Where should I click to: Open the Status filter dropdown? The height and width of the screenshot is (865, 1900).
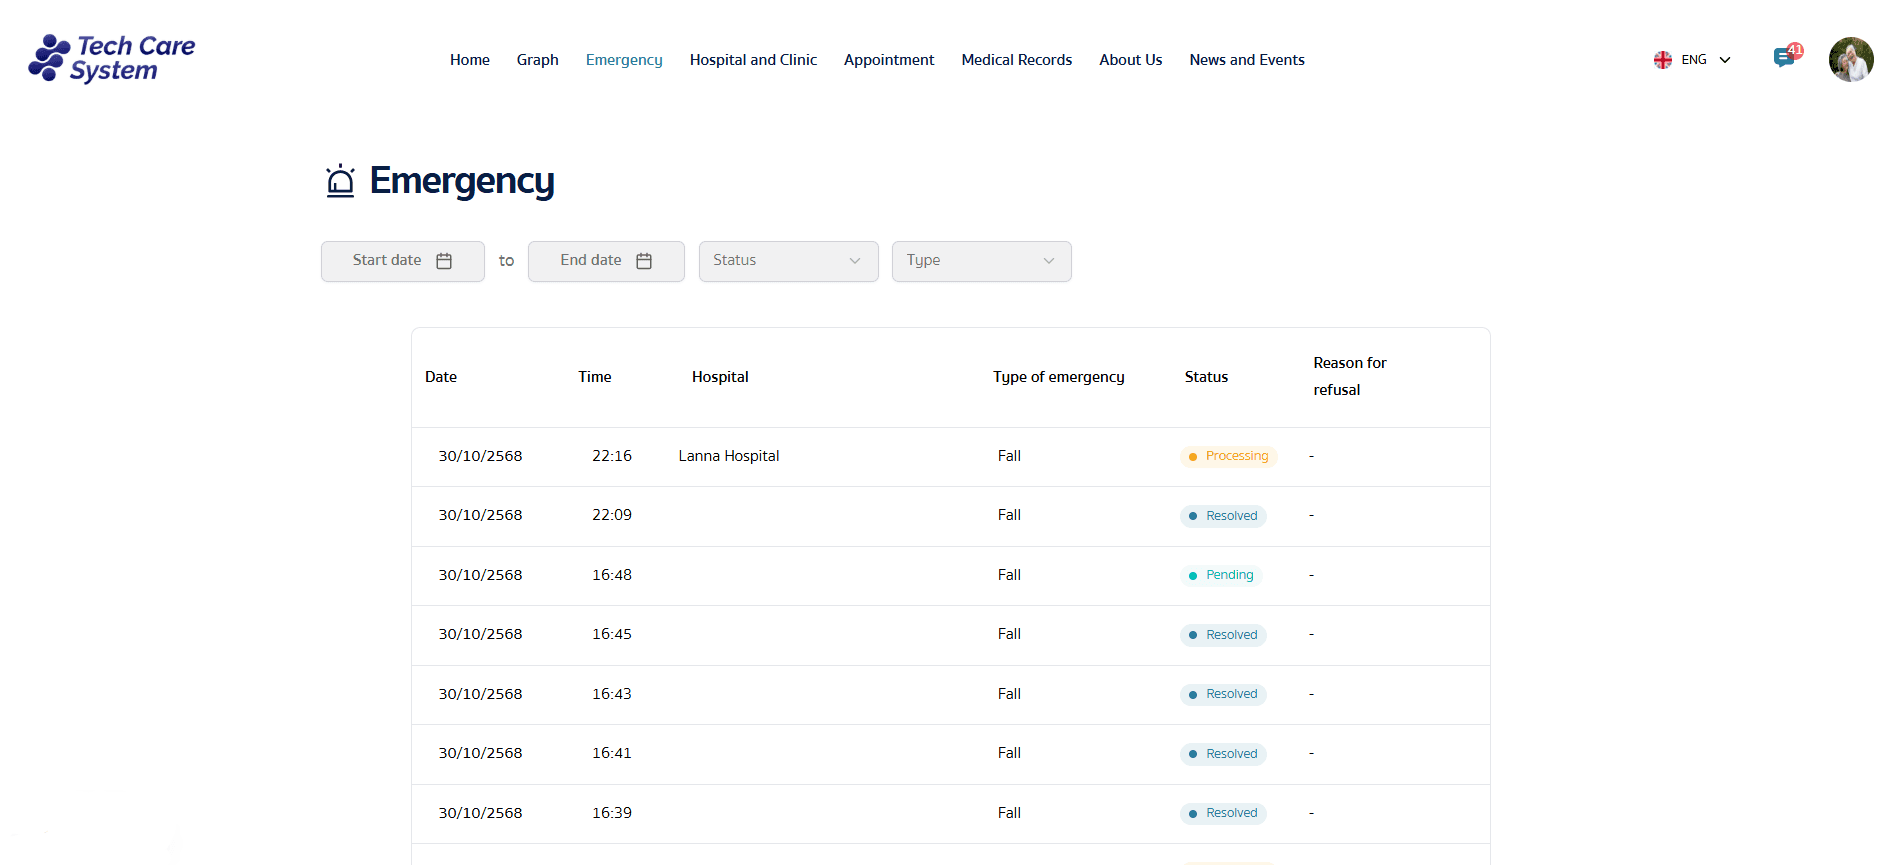click(788, 261)
